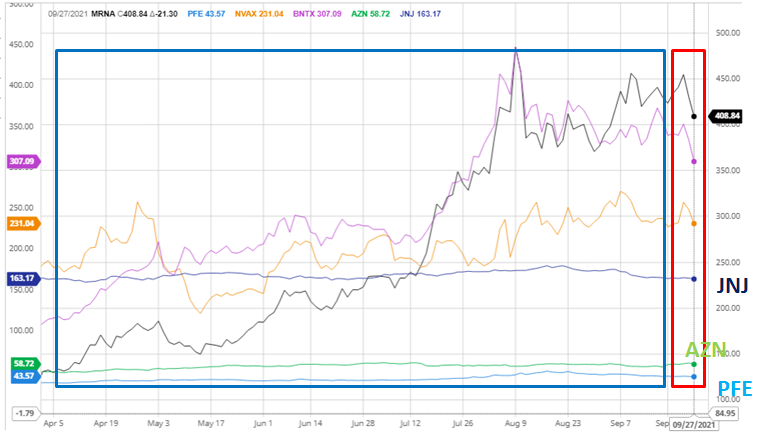The image size is (769, 436).
Task: Click the AZN green endpoint dot
Action: tap(694, 364)
